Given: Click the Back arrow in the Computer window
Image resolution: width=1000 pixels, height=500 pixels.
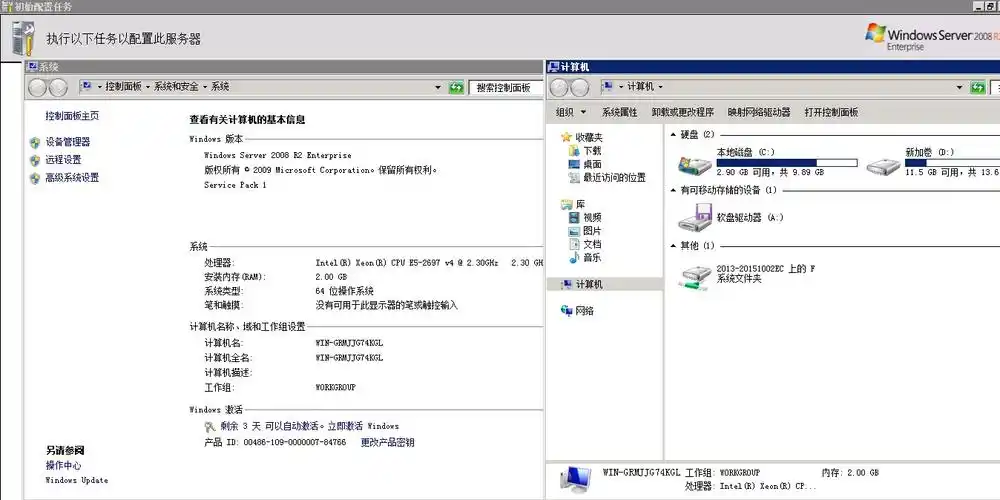Looking at the screenshot, I should [559, 88].
